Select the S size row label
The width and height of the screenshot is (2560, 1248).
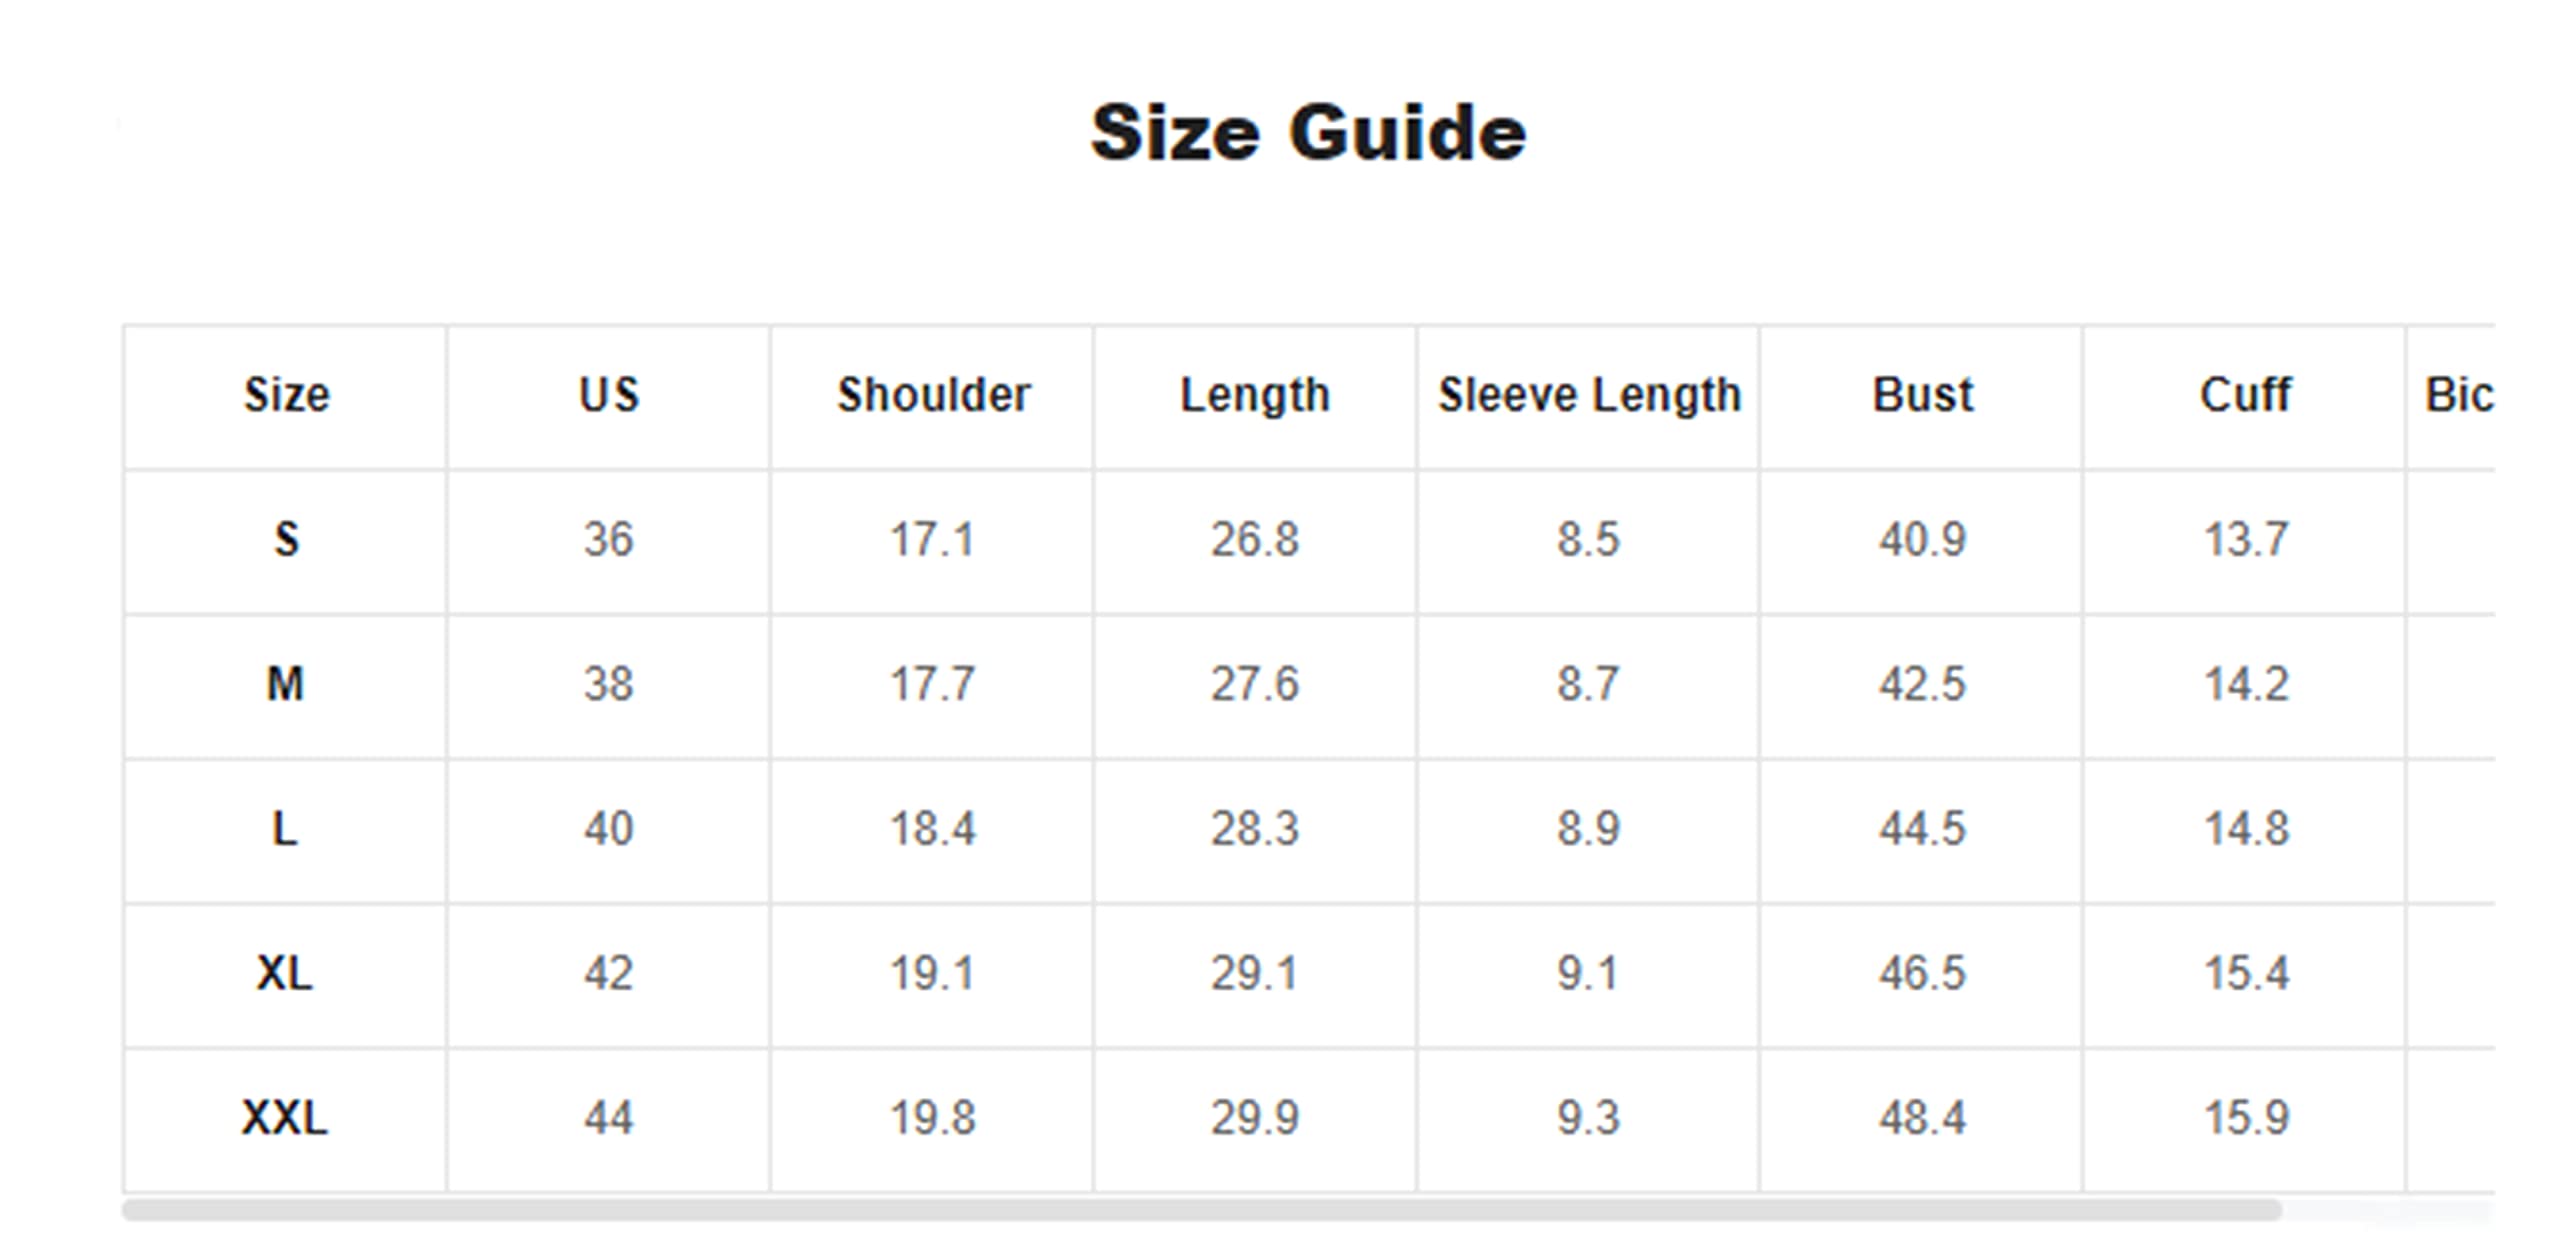tap(286, 540)
